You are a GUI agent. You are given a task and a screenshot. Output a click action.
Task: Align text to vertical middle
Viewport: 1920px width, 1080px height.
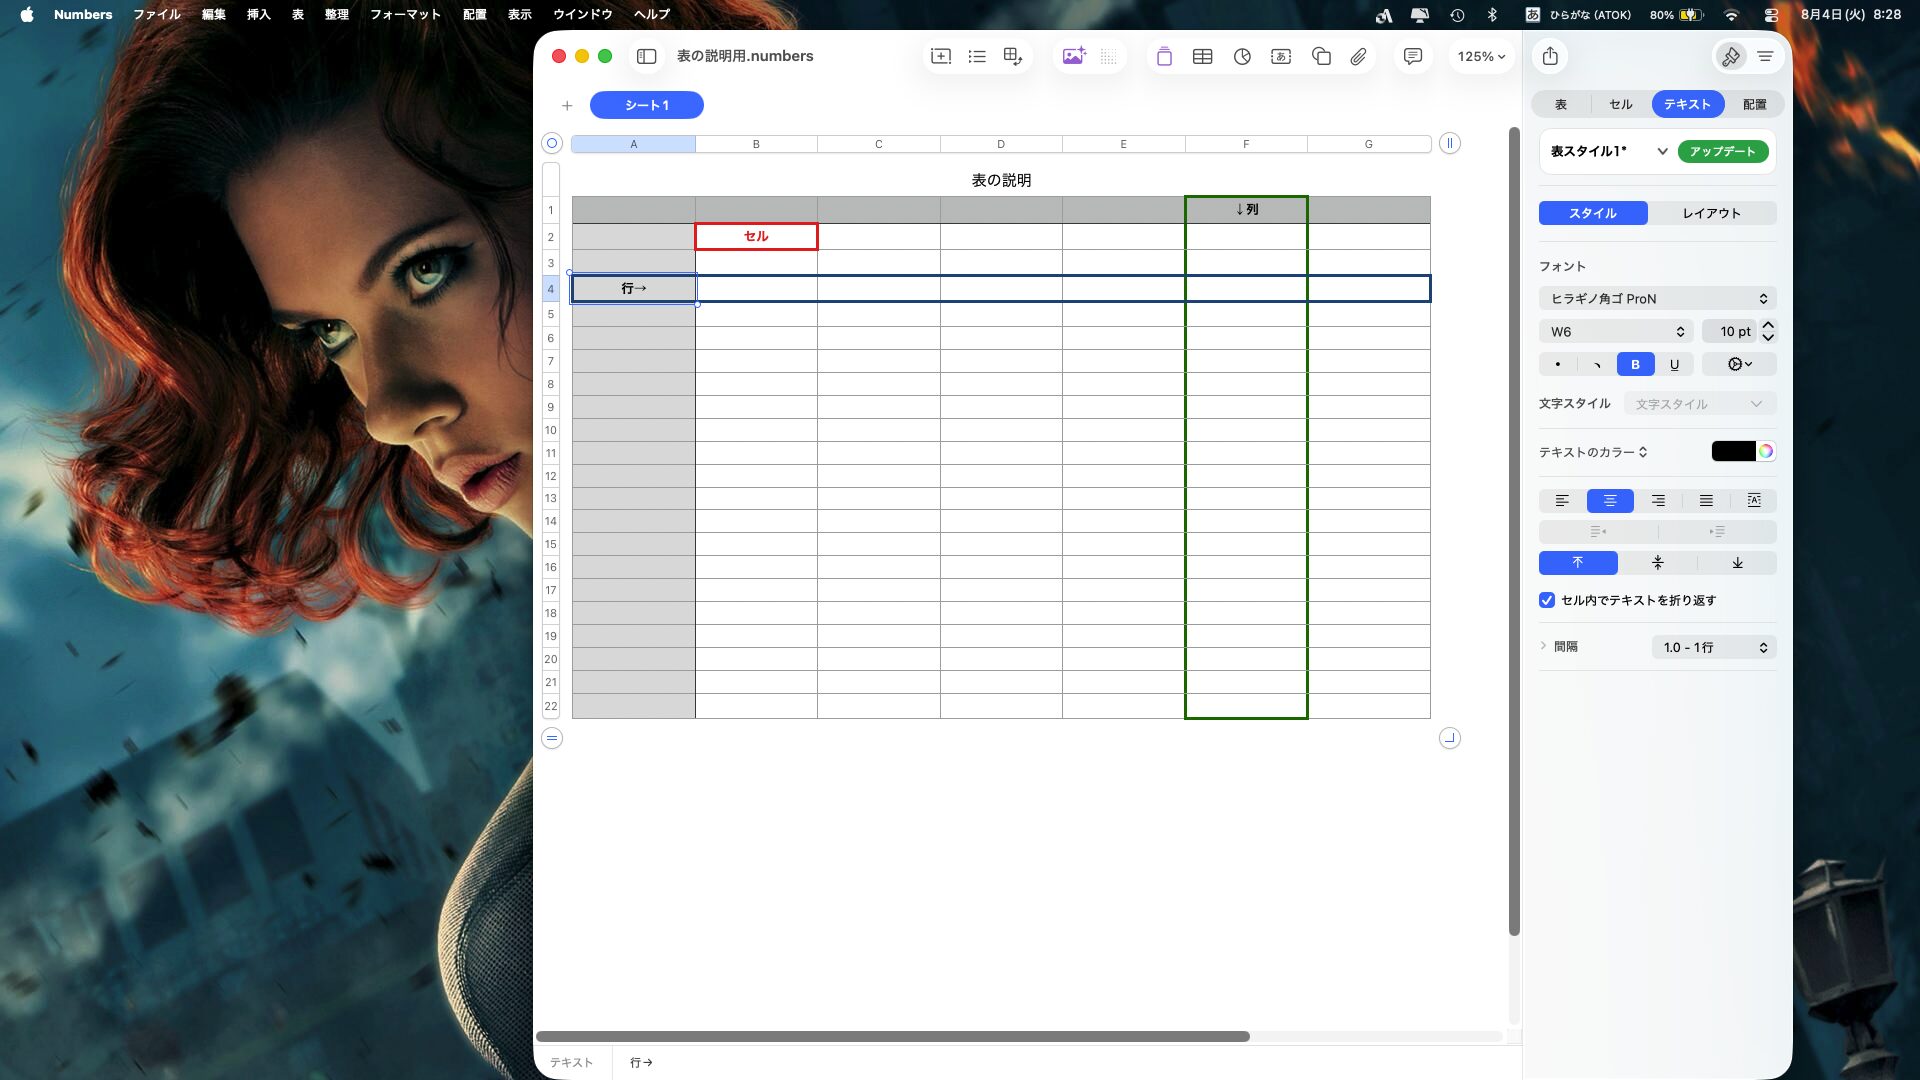pyautogui.click(x=1658, y=563)
